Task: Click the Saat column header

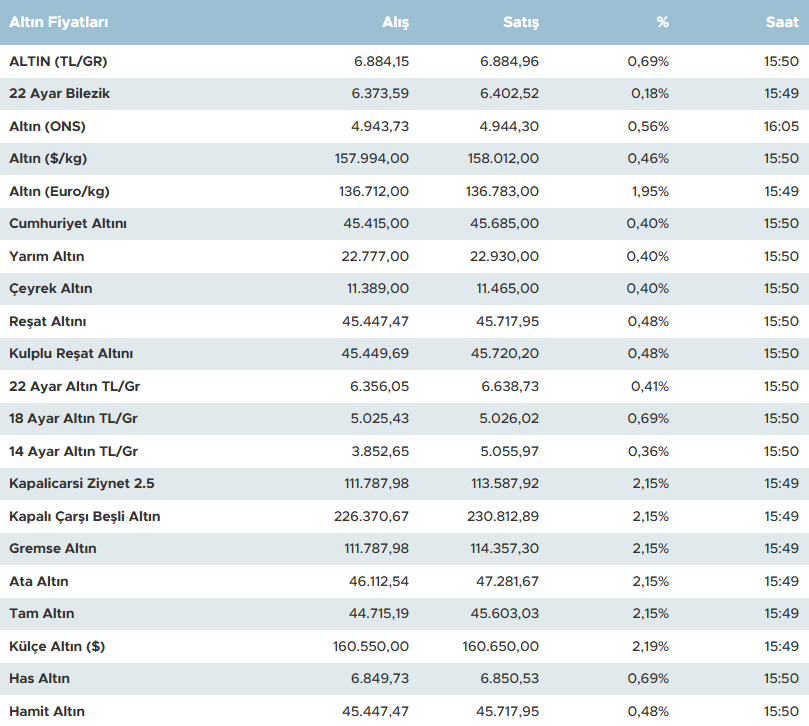Action: pos(783,22)
